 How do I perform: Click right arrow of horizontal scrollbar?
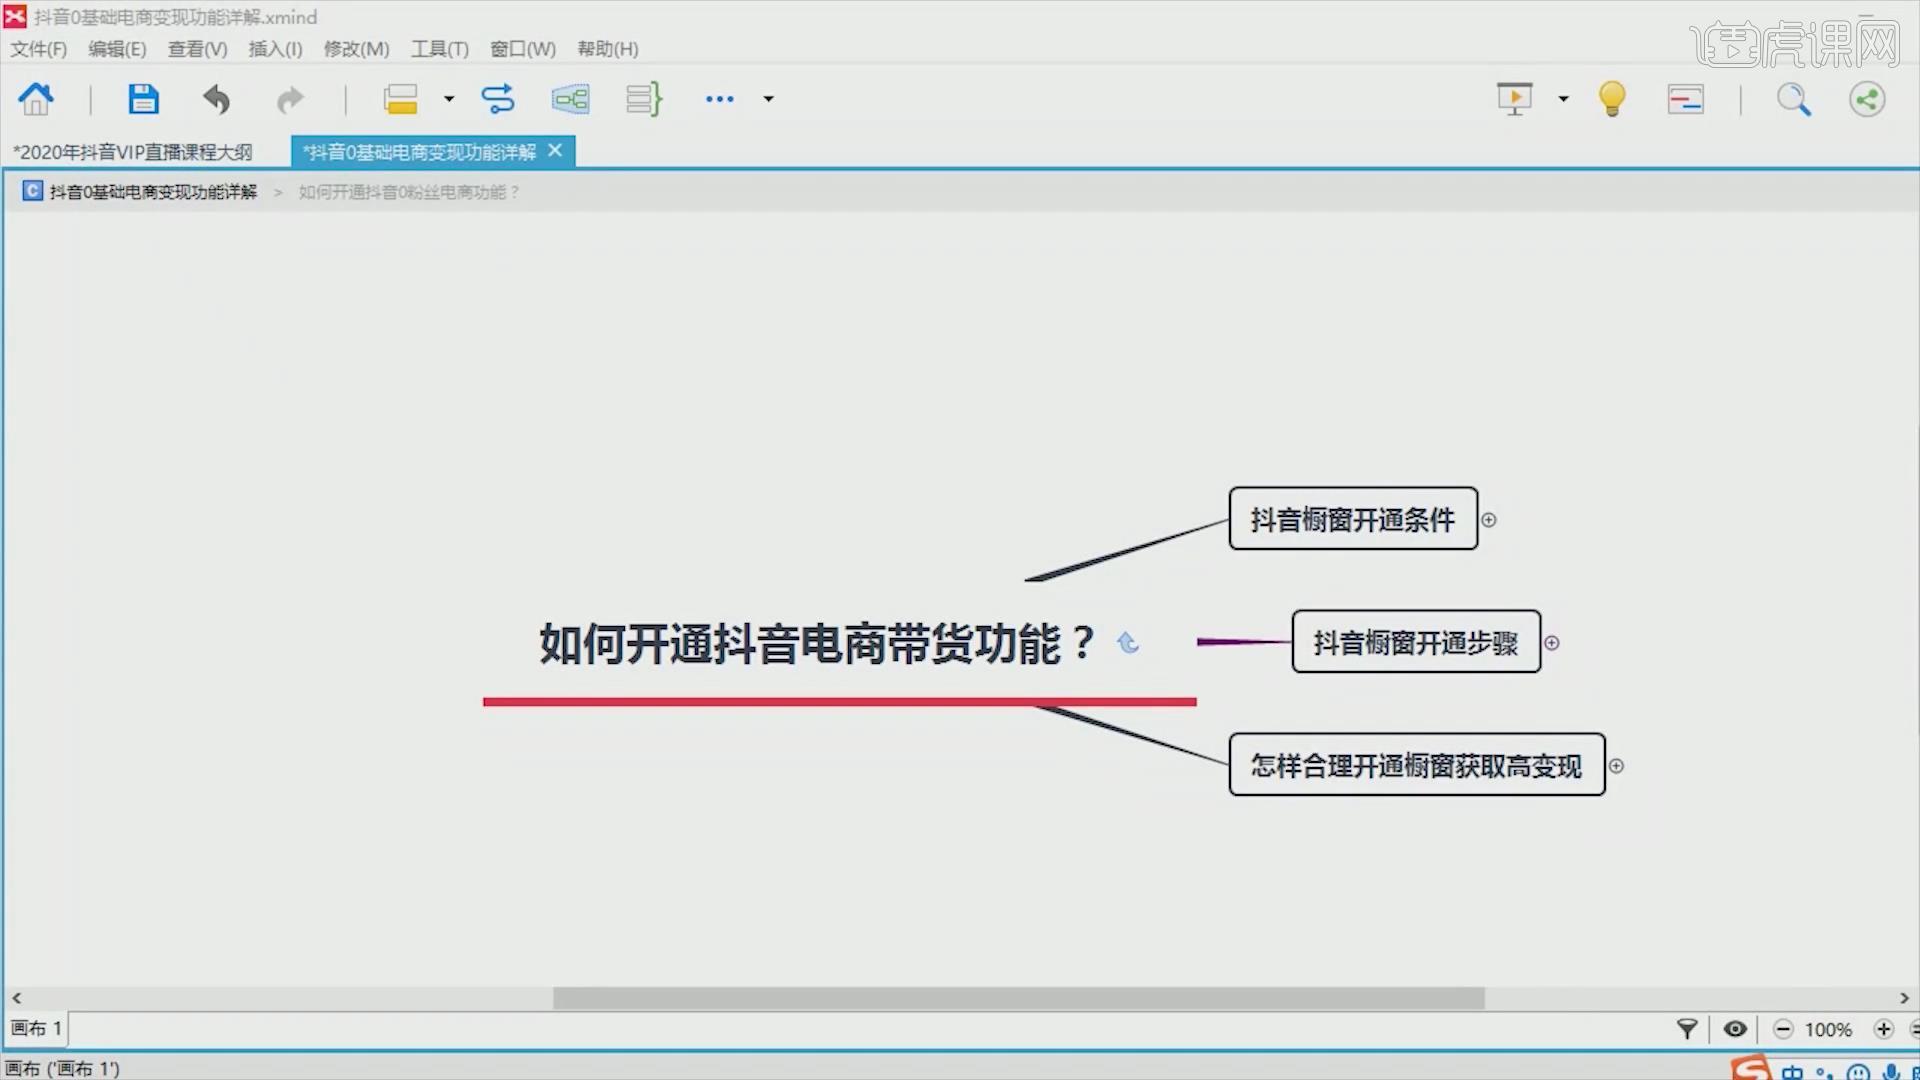coord(1904,998)
